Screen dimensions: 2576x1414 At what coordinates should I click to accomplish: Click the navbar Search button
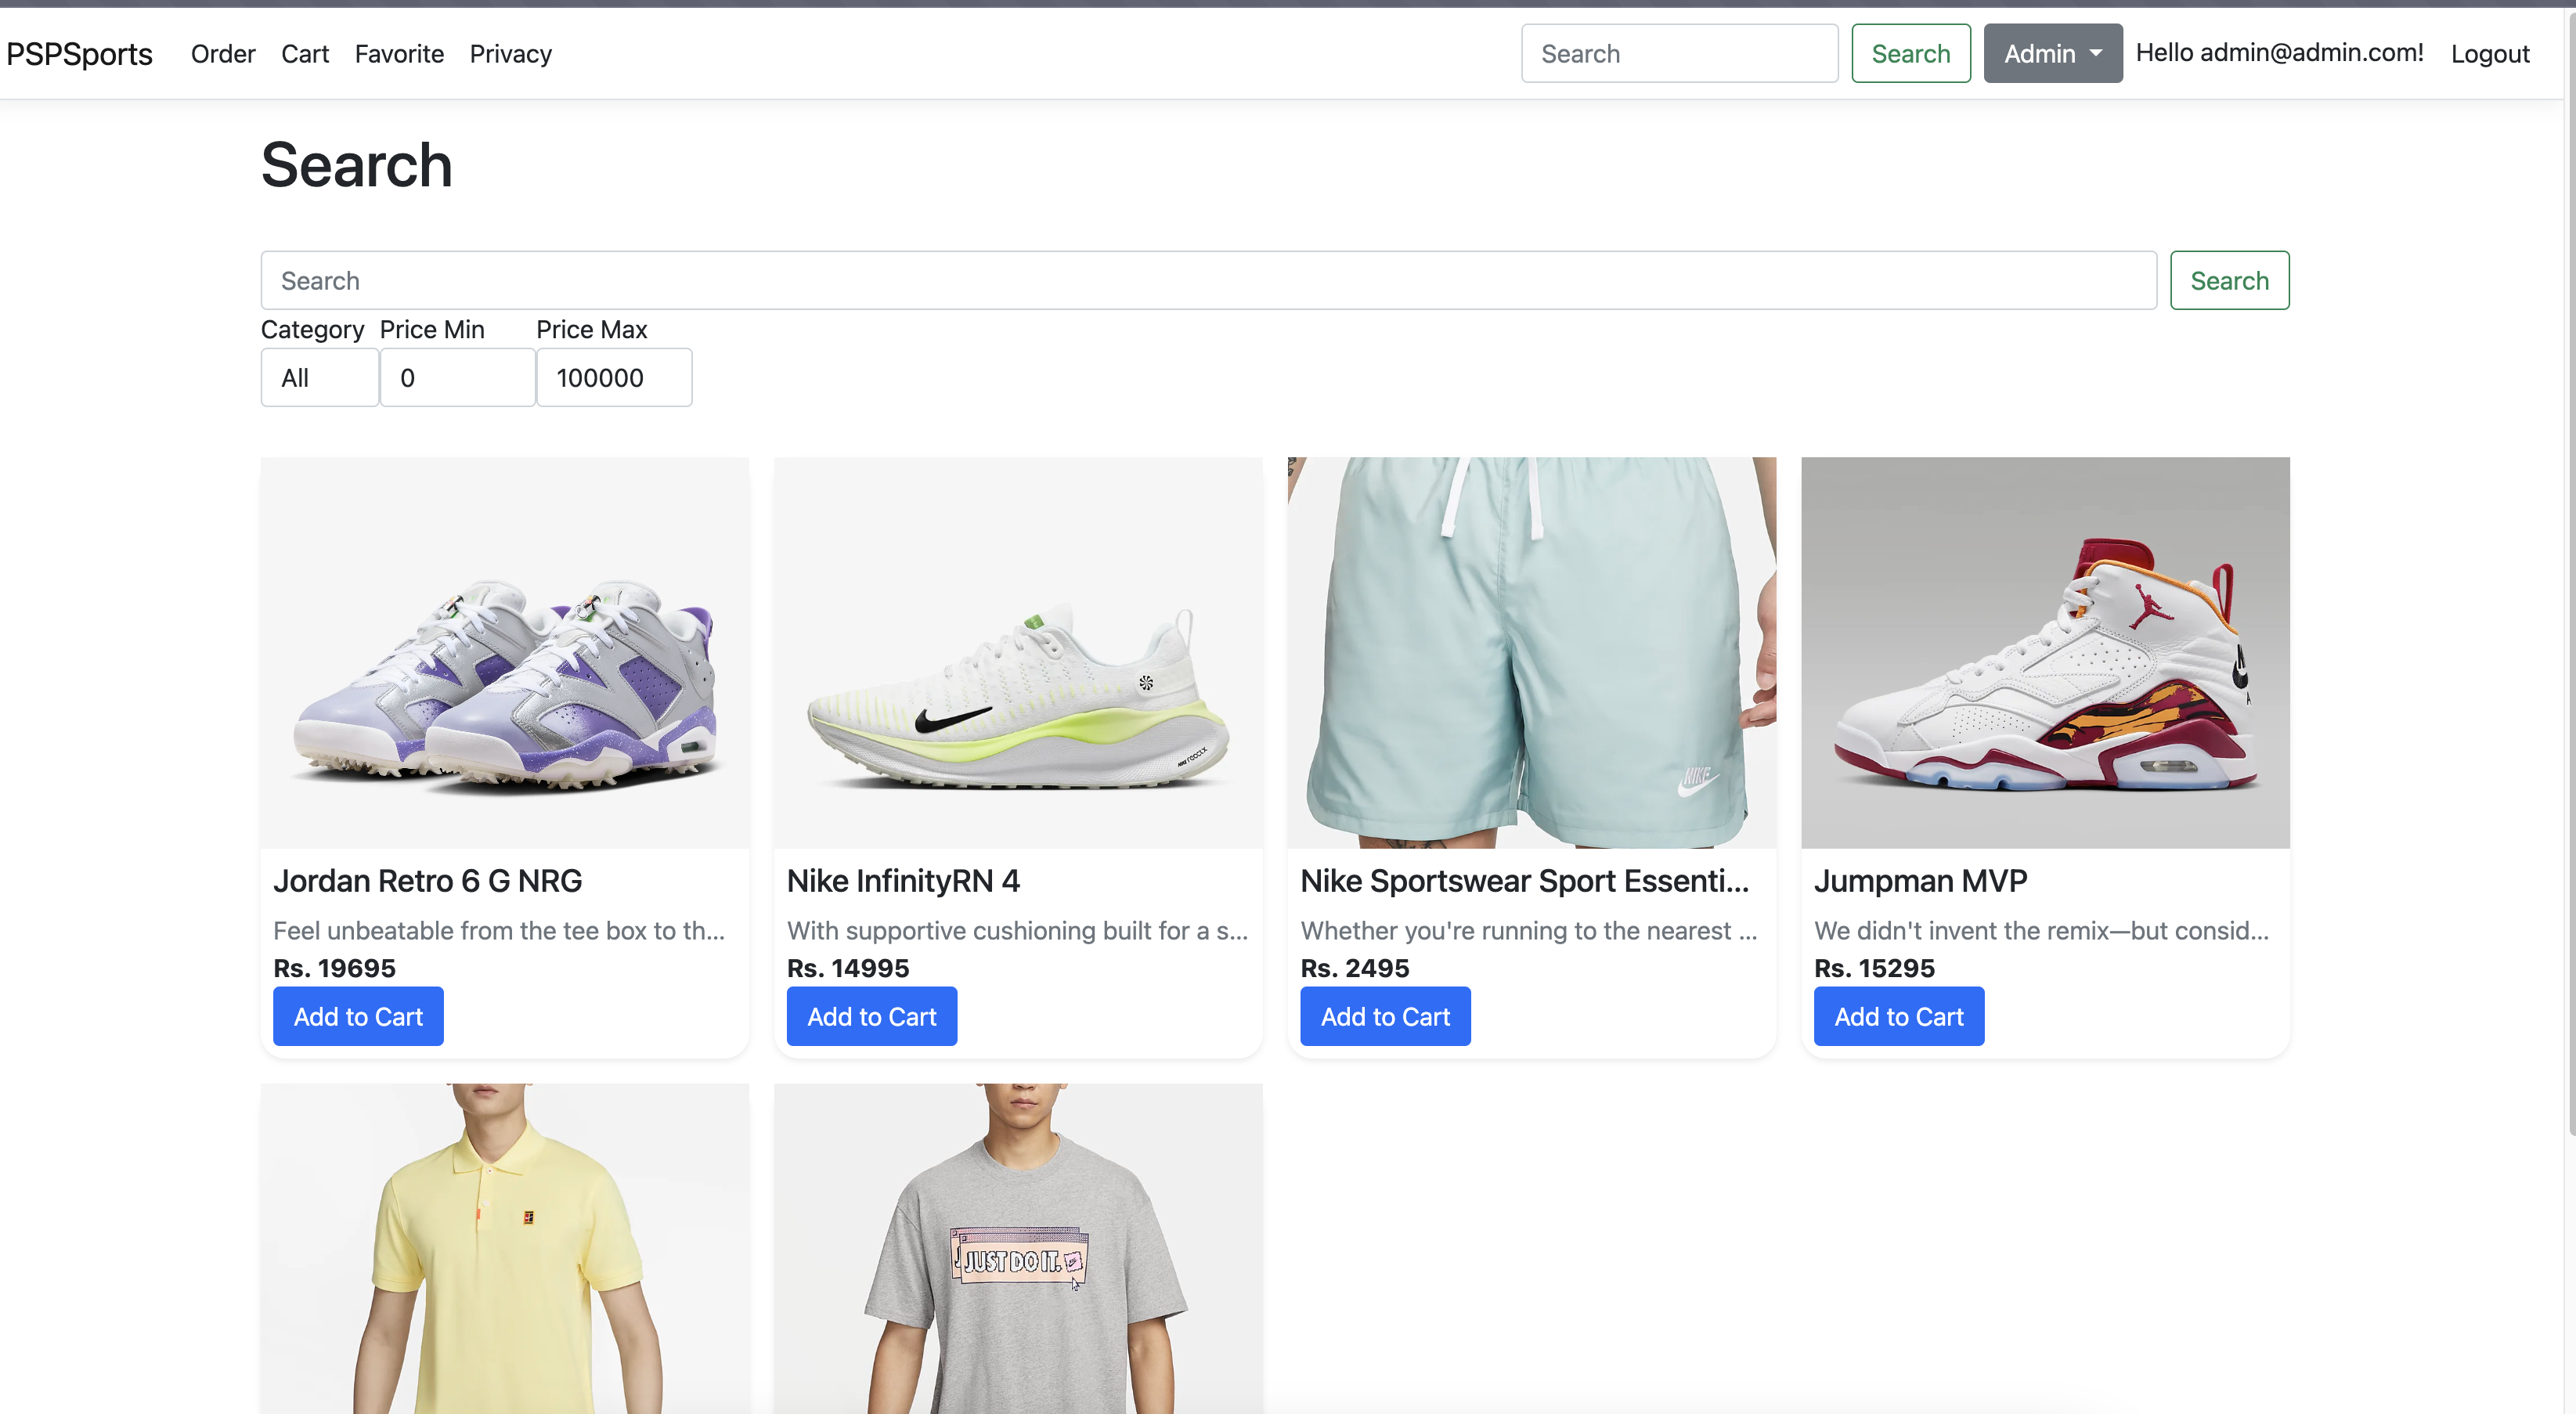coord(1910,54)
